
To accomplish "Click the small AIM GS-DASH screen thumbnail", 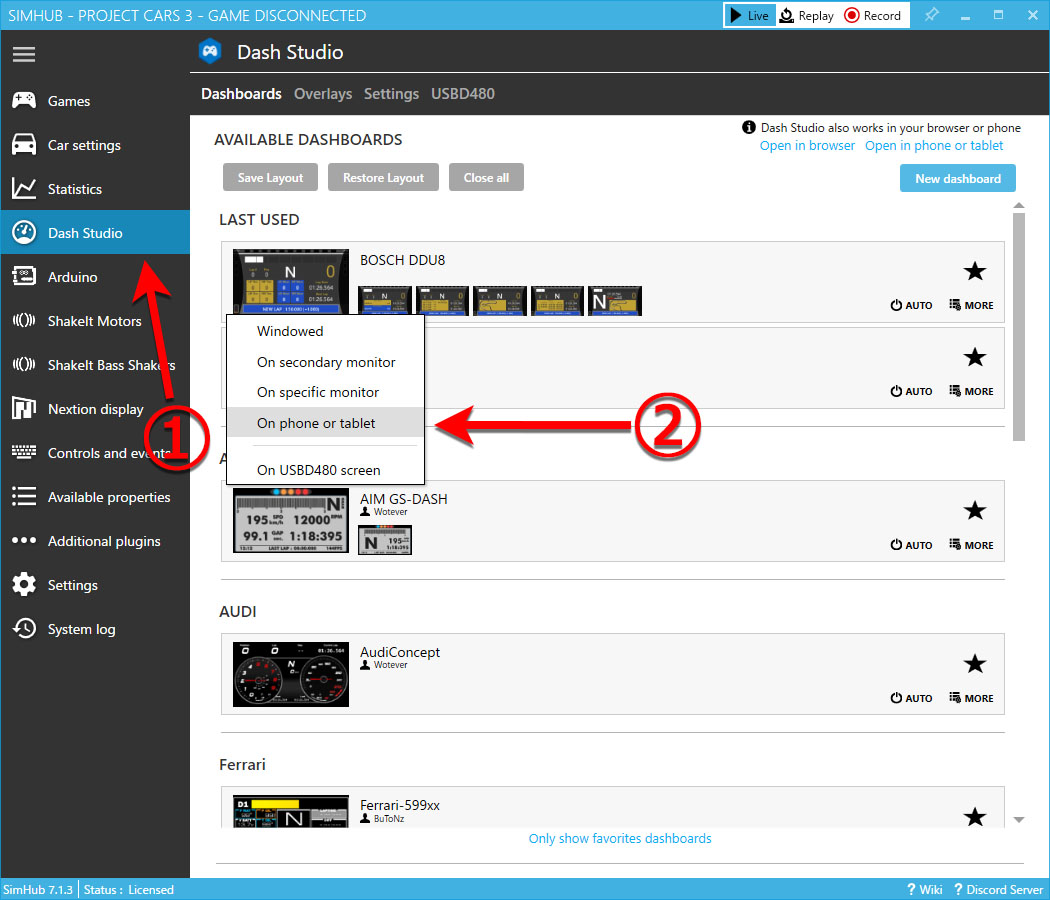I will pos(385,540).
